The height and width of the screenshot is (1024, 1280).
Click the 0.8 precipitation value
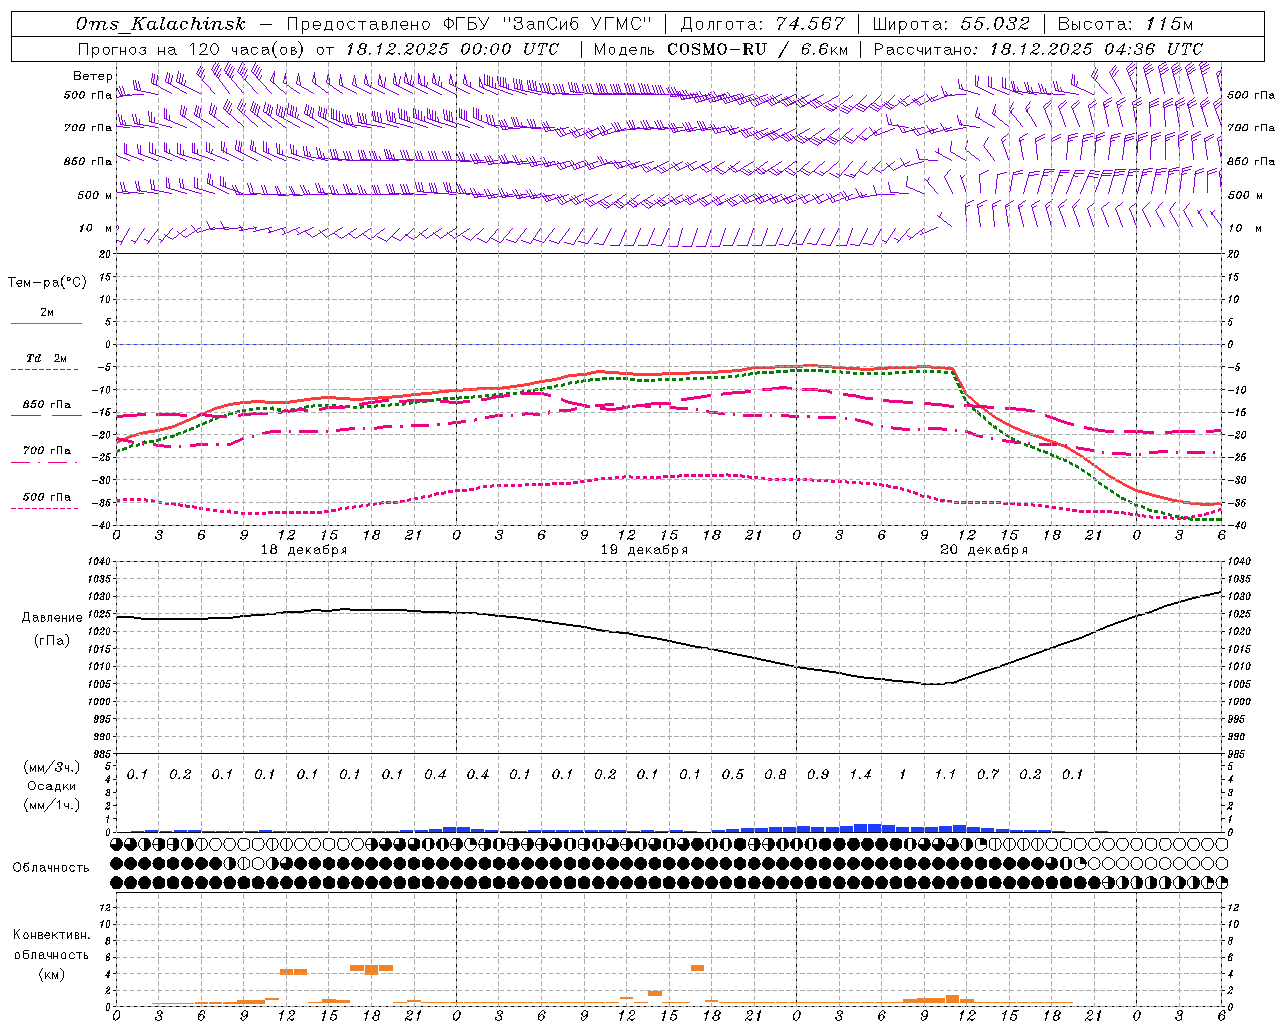click(x=775, y=774)
